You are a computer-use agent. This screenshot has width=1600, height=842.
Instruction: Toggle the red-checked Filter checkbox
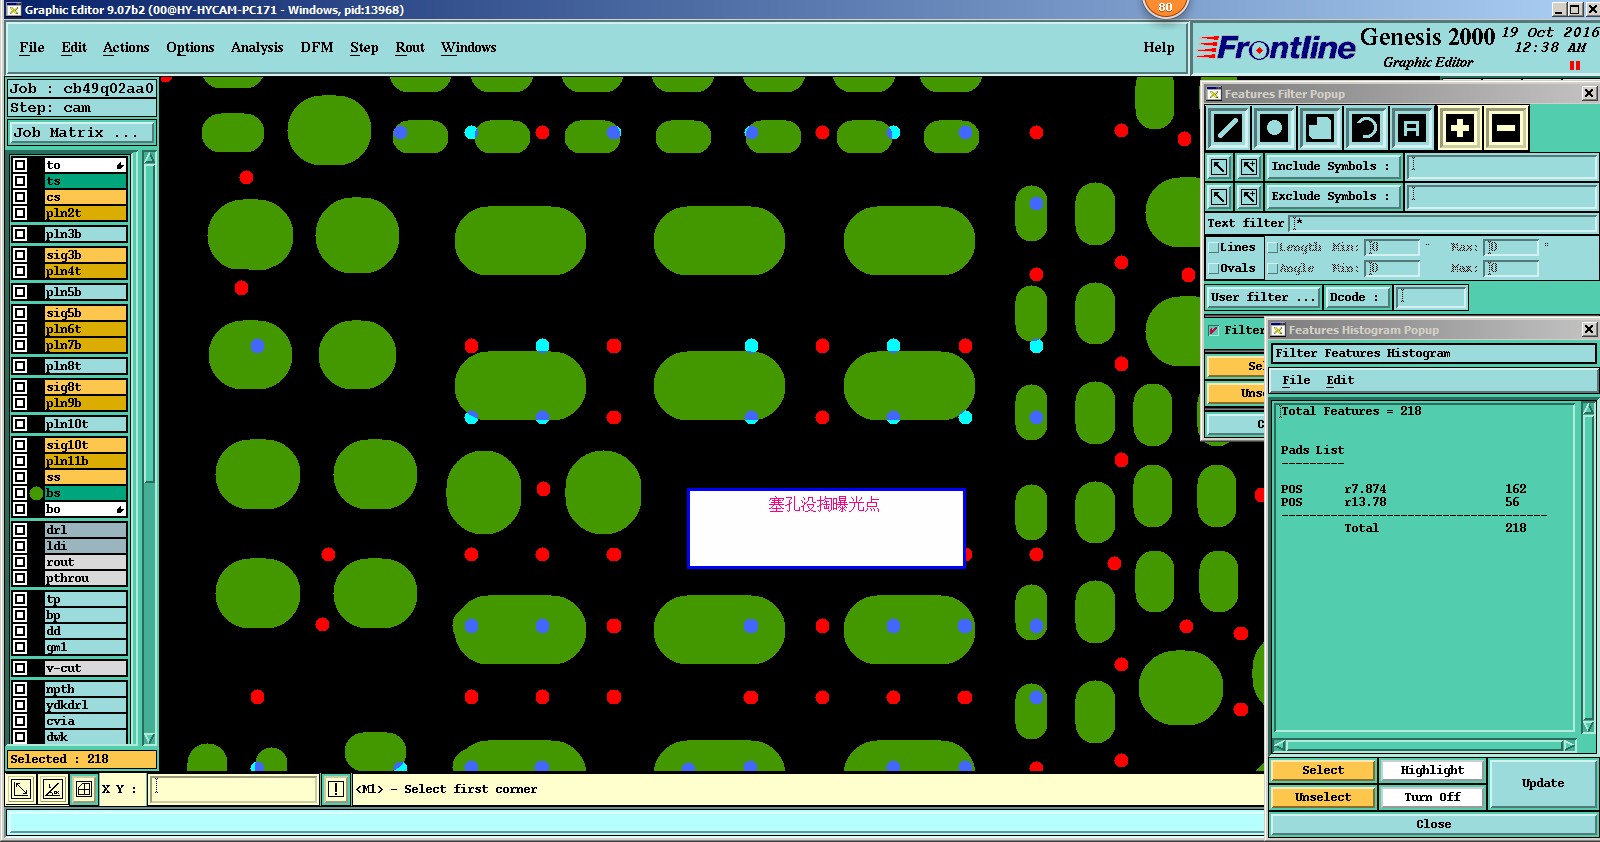click(x=1213, y=330)
